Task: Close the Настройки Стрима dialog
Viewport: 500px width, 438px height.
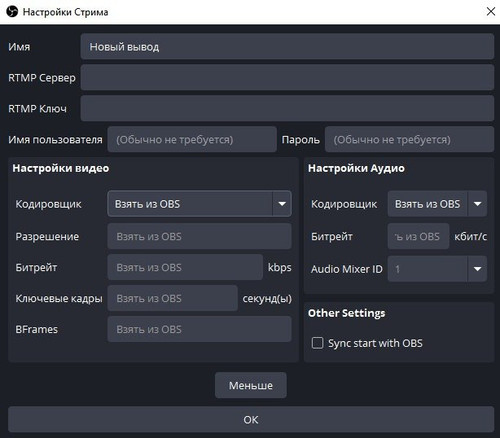Action: click(491, 12)
